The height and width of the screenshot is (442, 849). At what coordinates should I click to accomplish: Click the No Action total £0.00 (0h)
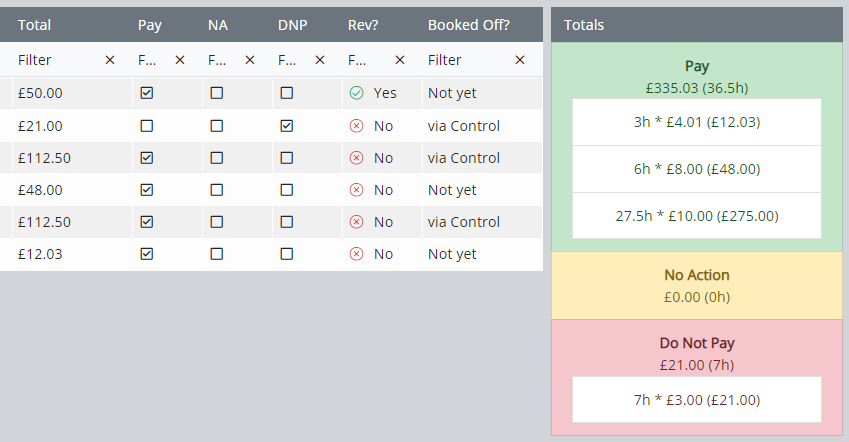pyautogui.click(x=697, y=297)
